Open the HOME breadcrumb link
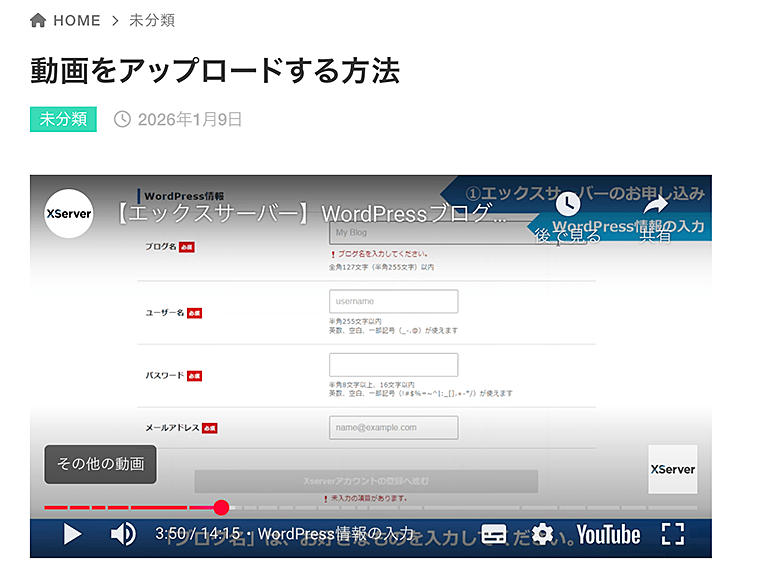 [77, 20]
